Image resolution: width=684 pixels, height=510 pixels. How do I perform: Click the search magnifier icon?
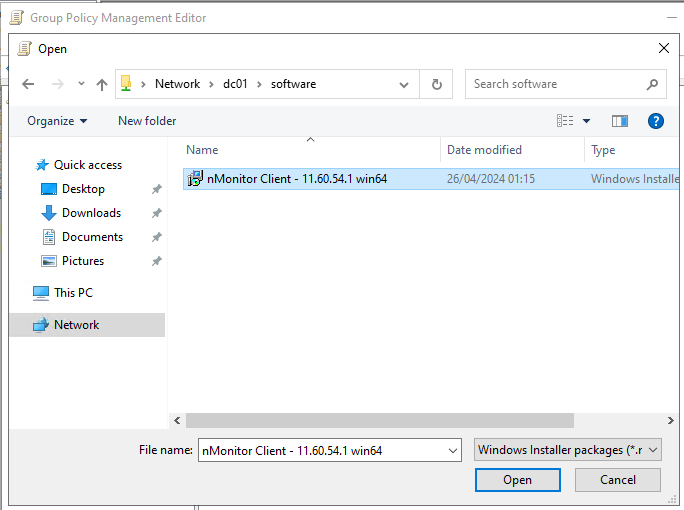(x=652, y=85)
